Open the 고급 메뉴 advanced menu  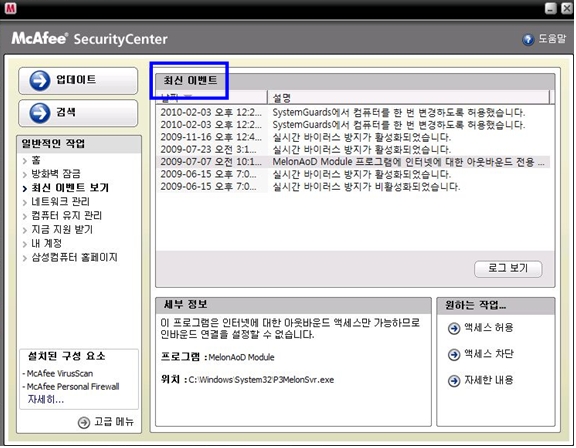coord(114,422)
